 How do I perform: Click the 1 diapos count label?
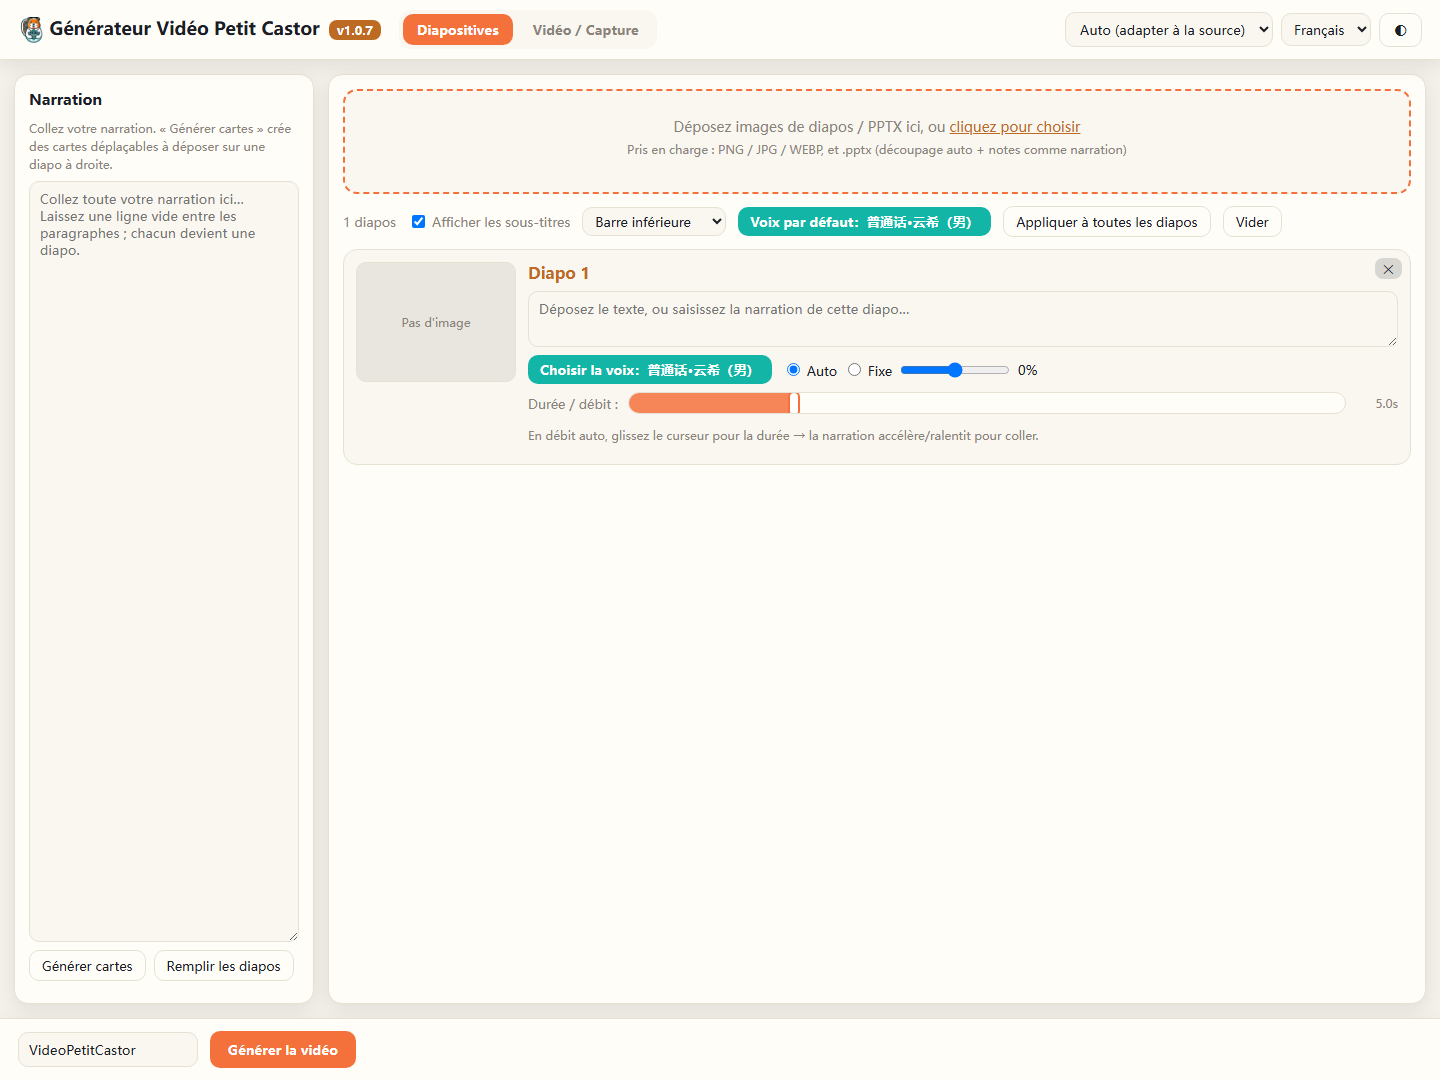370,222
